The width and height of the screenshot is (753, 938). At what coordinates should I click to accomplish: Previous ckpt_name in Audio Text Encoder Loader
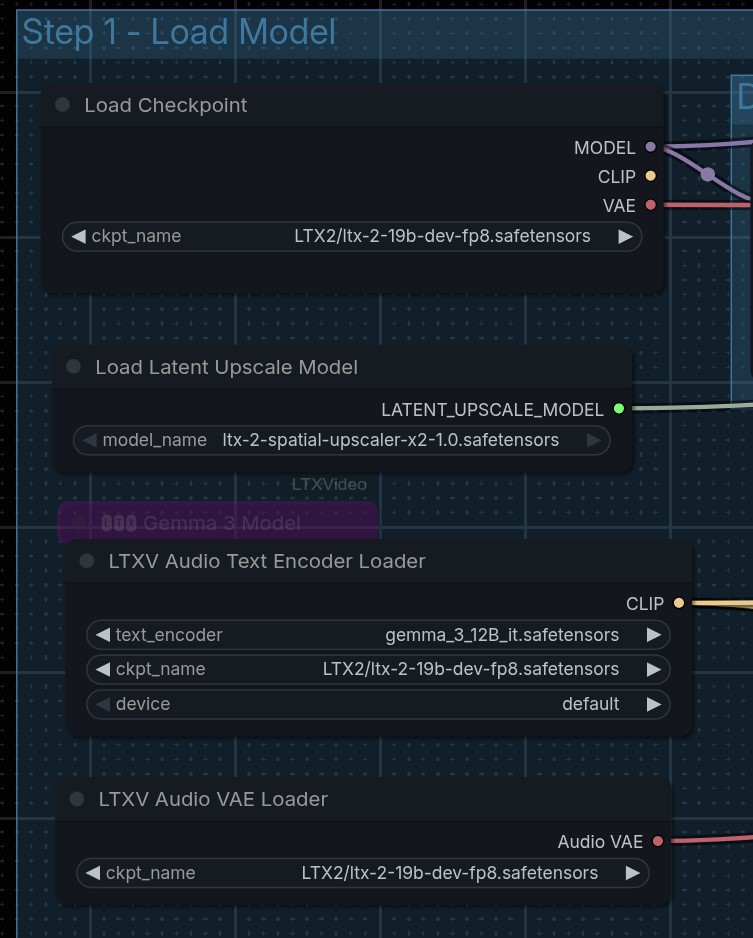[103, 669]
